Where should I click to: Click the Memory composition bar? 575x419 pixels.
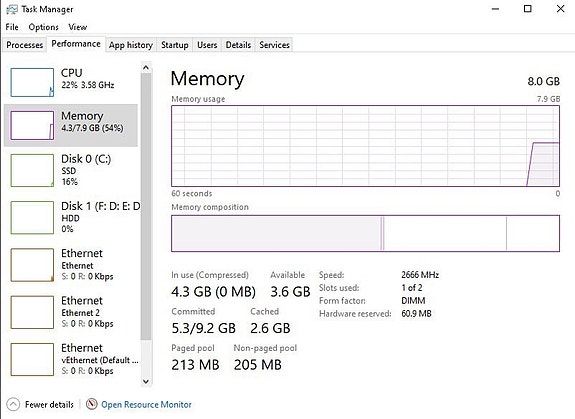[365, 234]
